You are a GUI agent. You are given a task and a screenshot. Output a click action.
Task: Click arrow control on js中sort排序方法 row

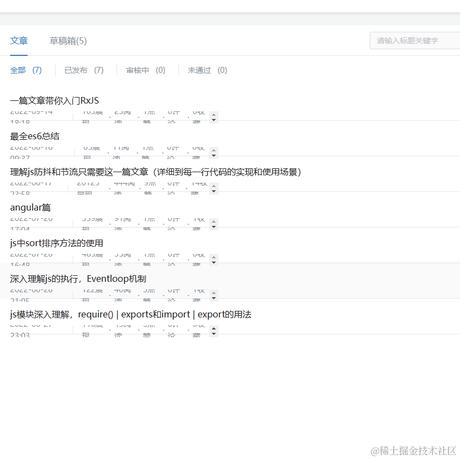pyautogui.click(x=214, y=260)
